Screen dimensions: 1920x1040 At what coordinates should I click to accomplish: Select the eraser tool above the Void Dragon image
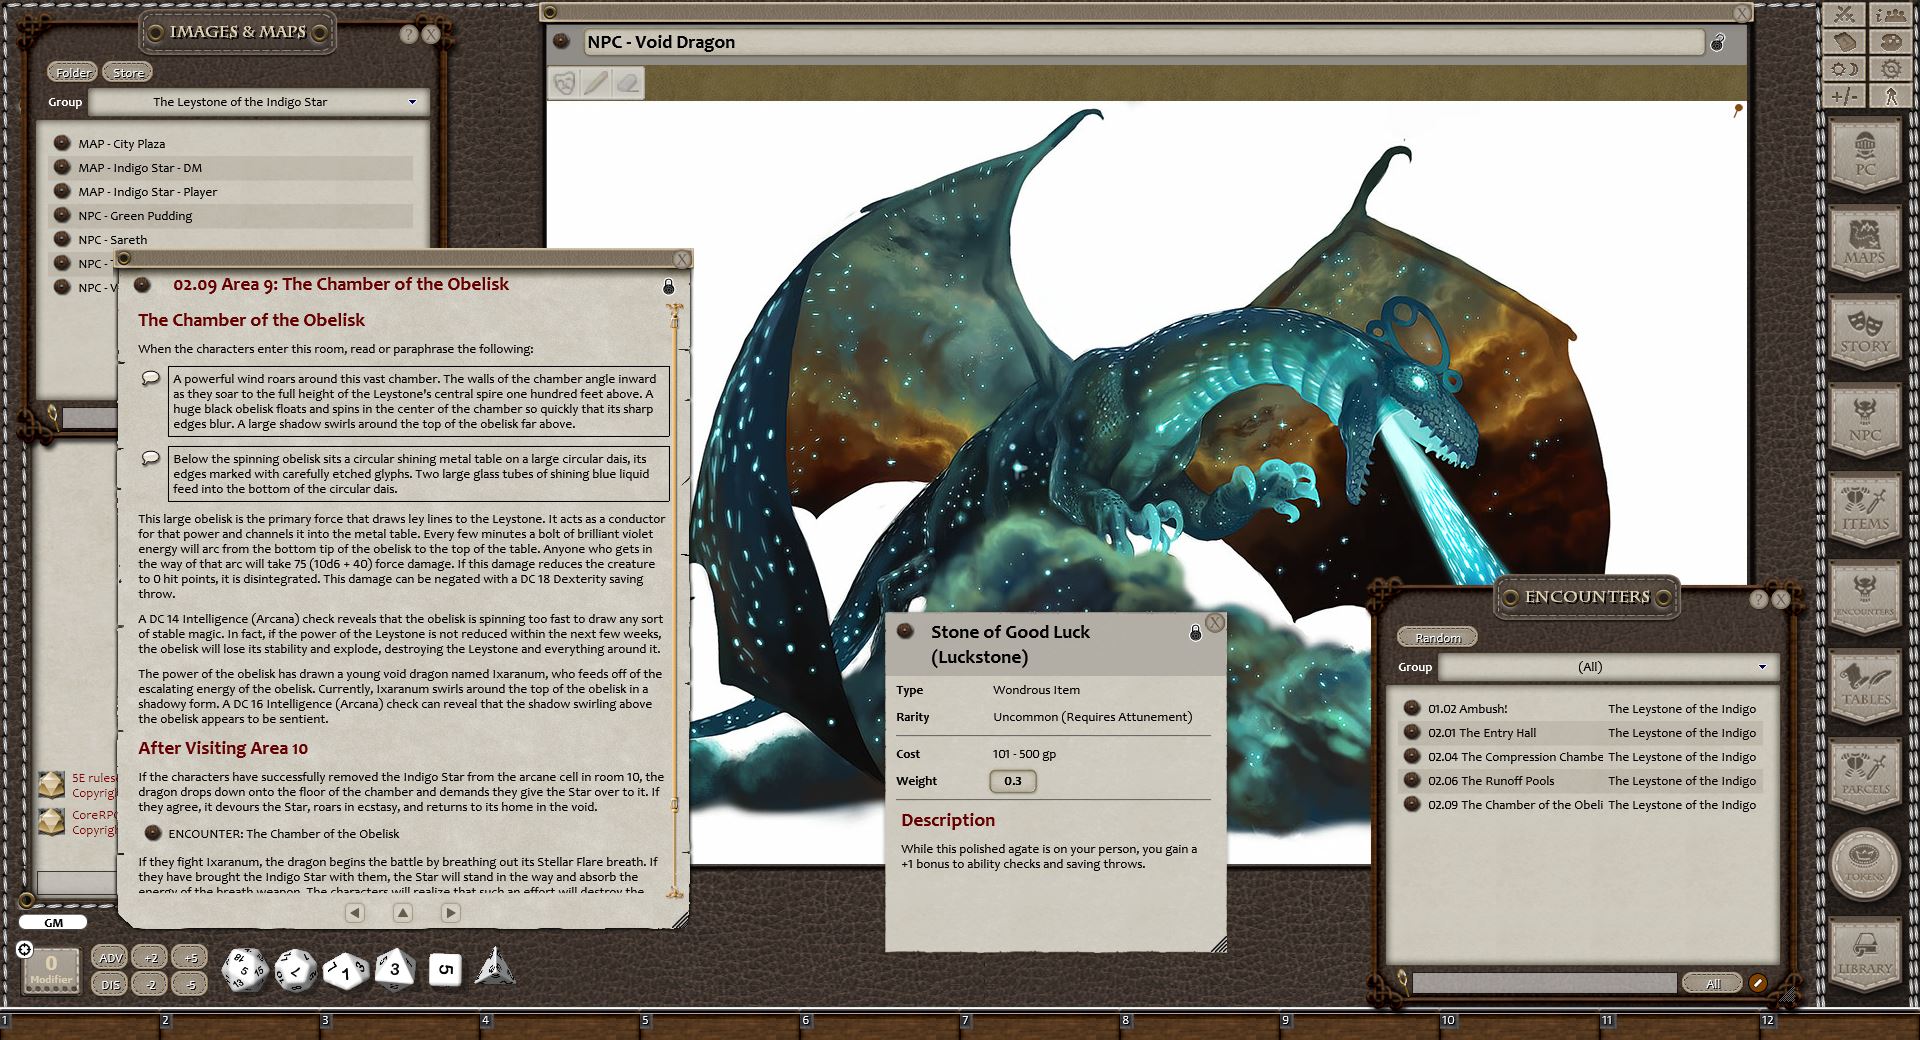629,84
